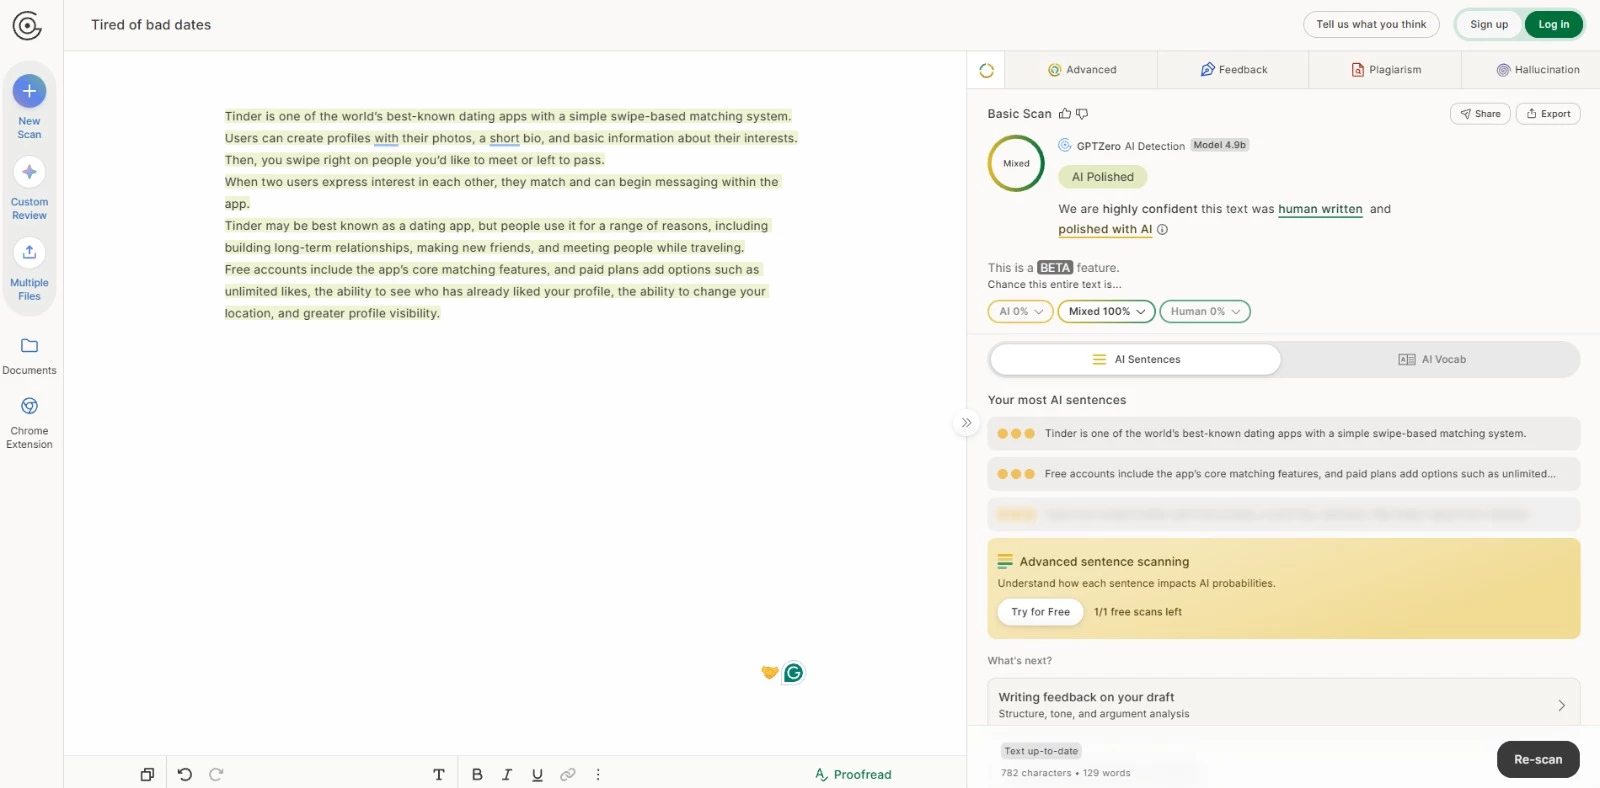Apply italic formatting
Image resolution: width=1600 pixels, height=788 pixels.
507,774
